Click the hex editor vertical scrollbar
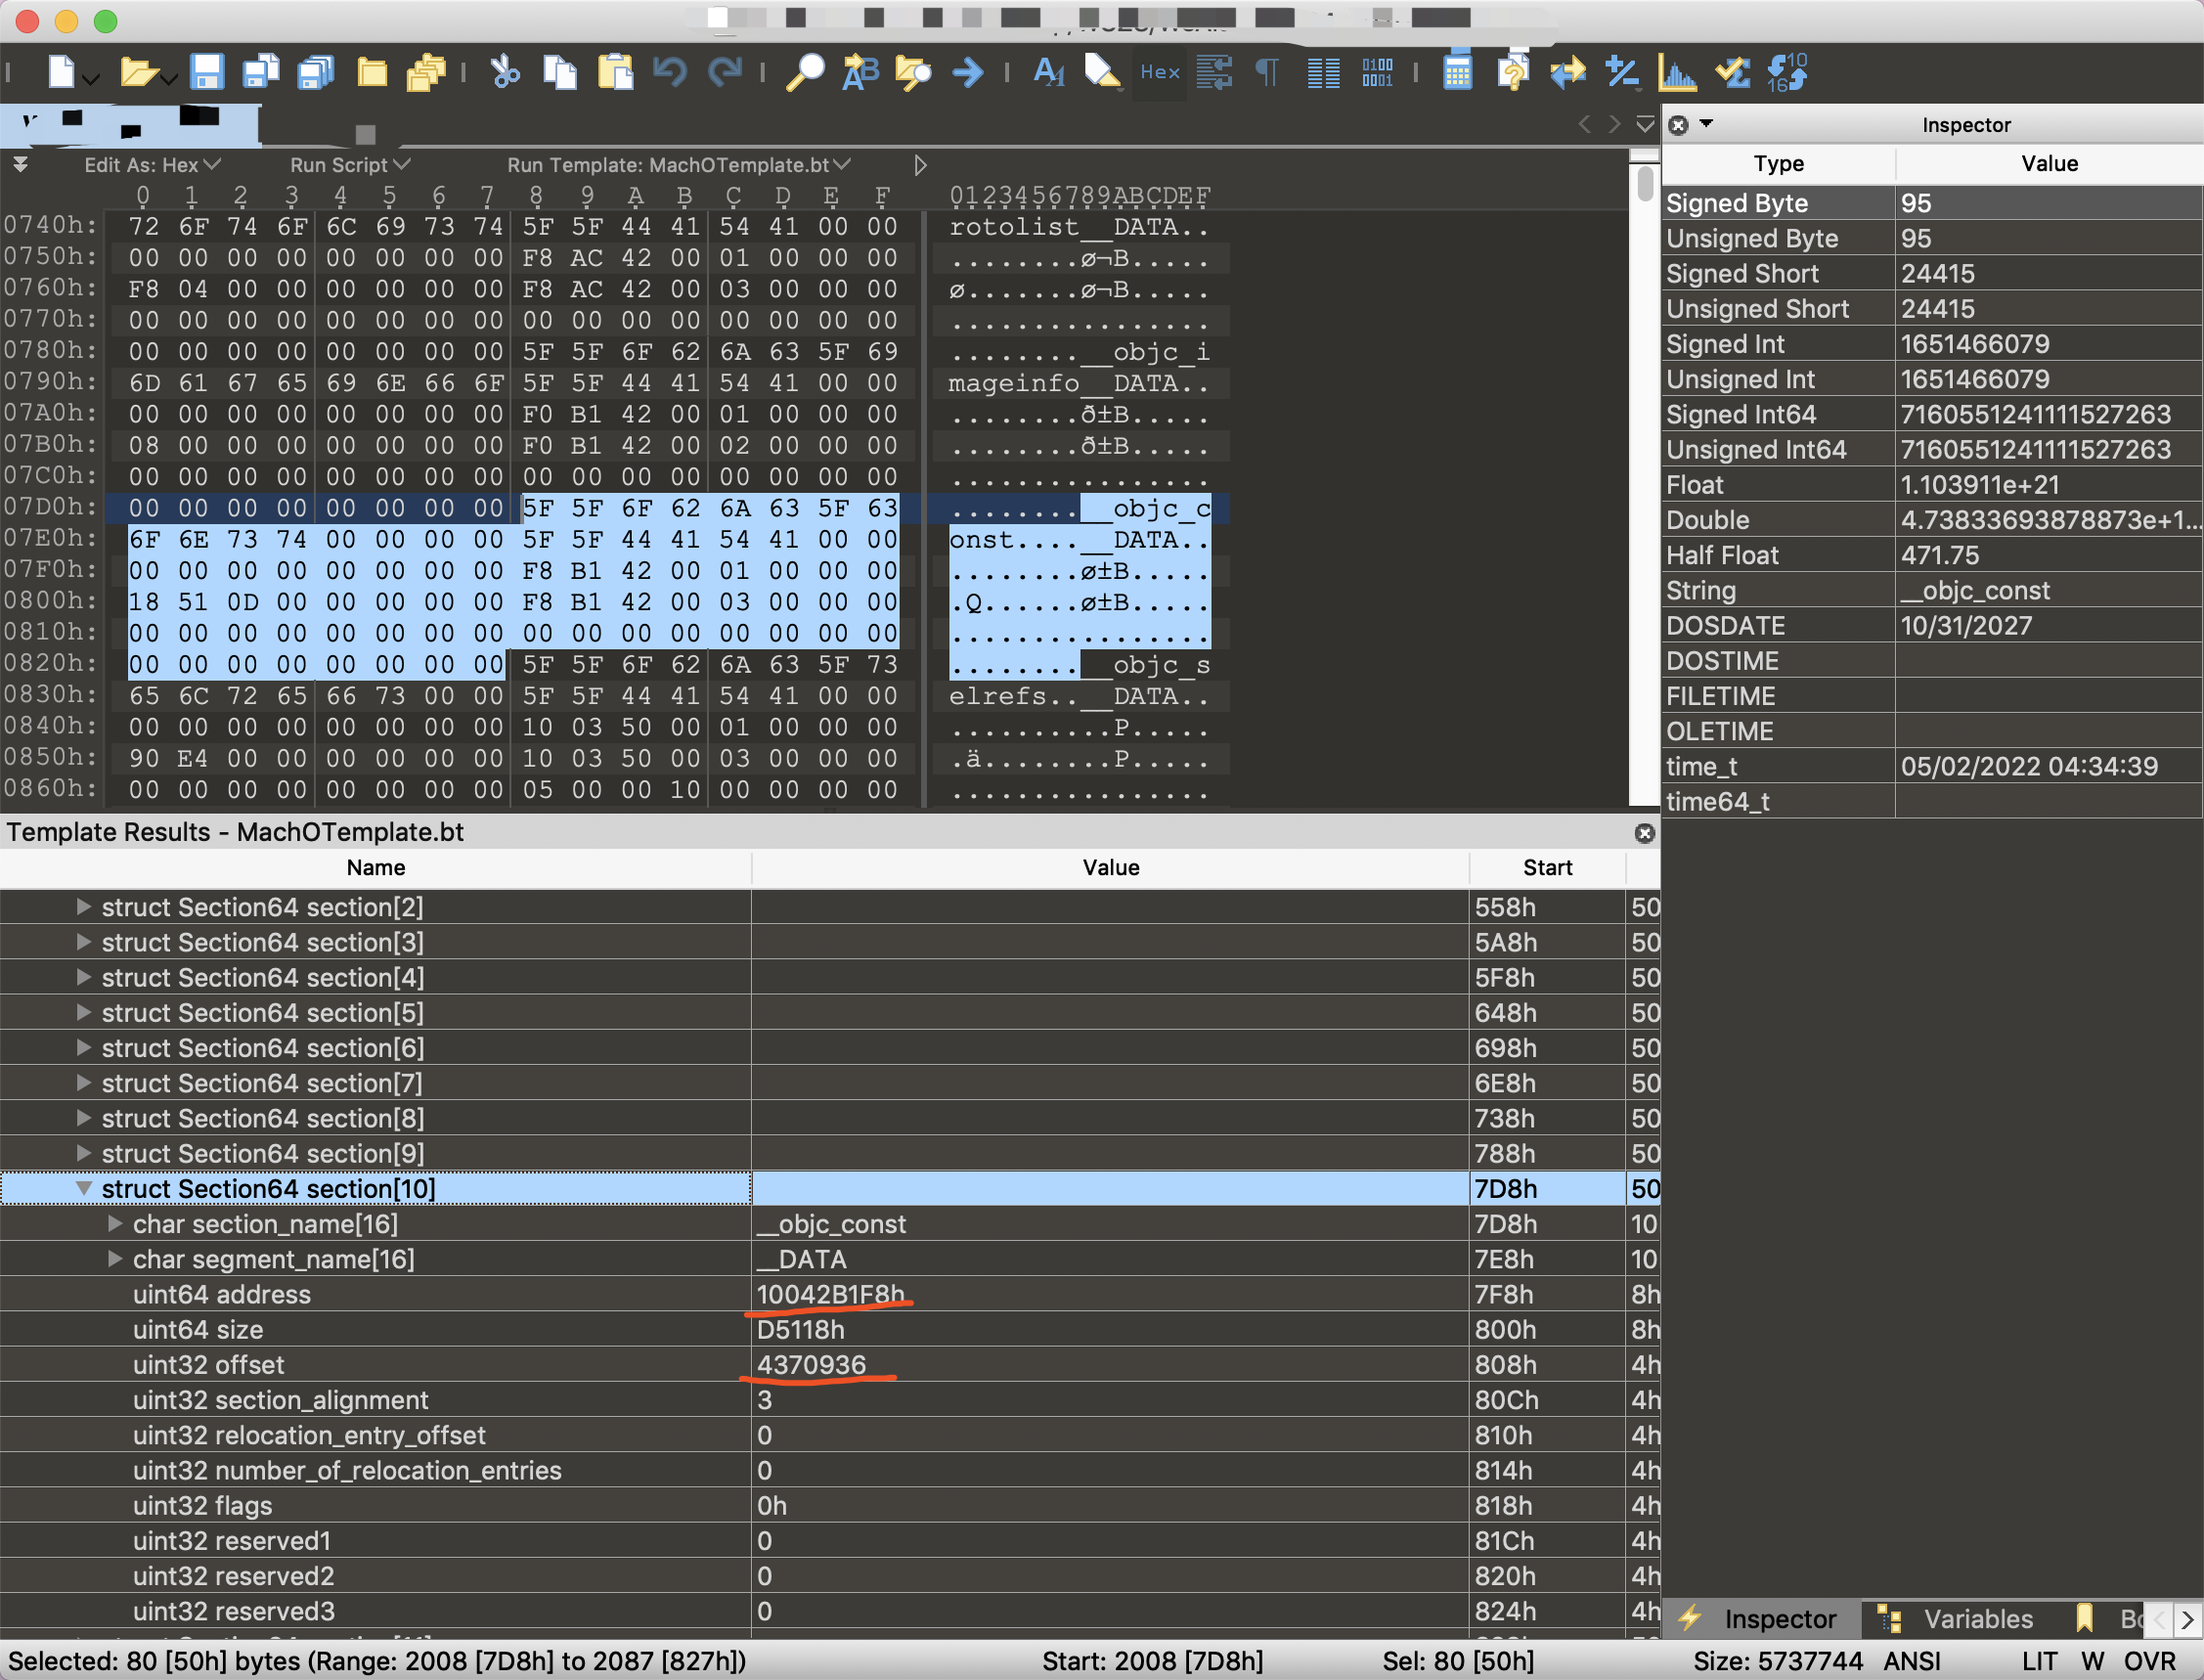The height and width of the screenshot is (1680, 2204). point(1645,185)
